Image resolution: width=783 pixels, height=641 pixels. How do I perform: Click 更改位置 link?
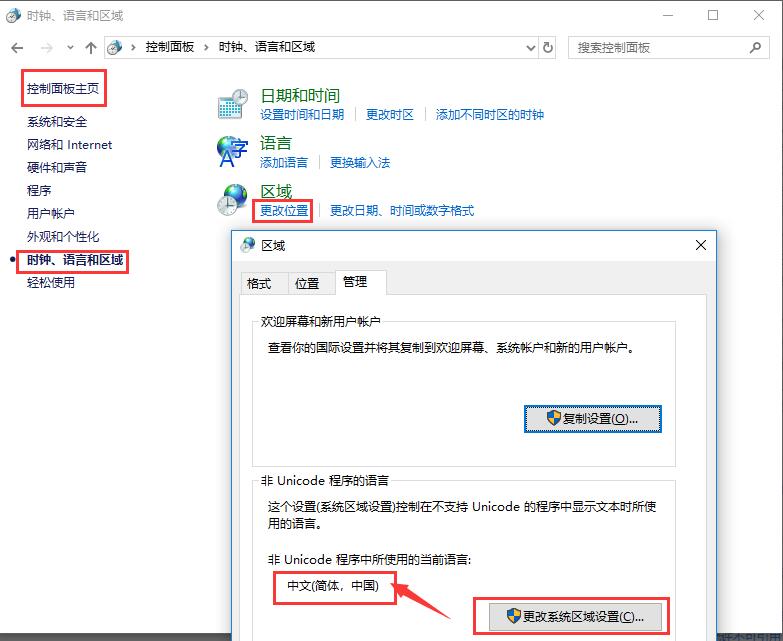click(284, 210)
